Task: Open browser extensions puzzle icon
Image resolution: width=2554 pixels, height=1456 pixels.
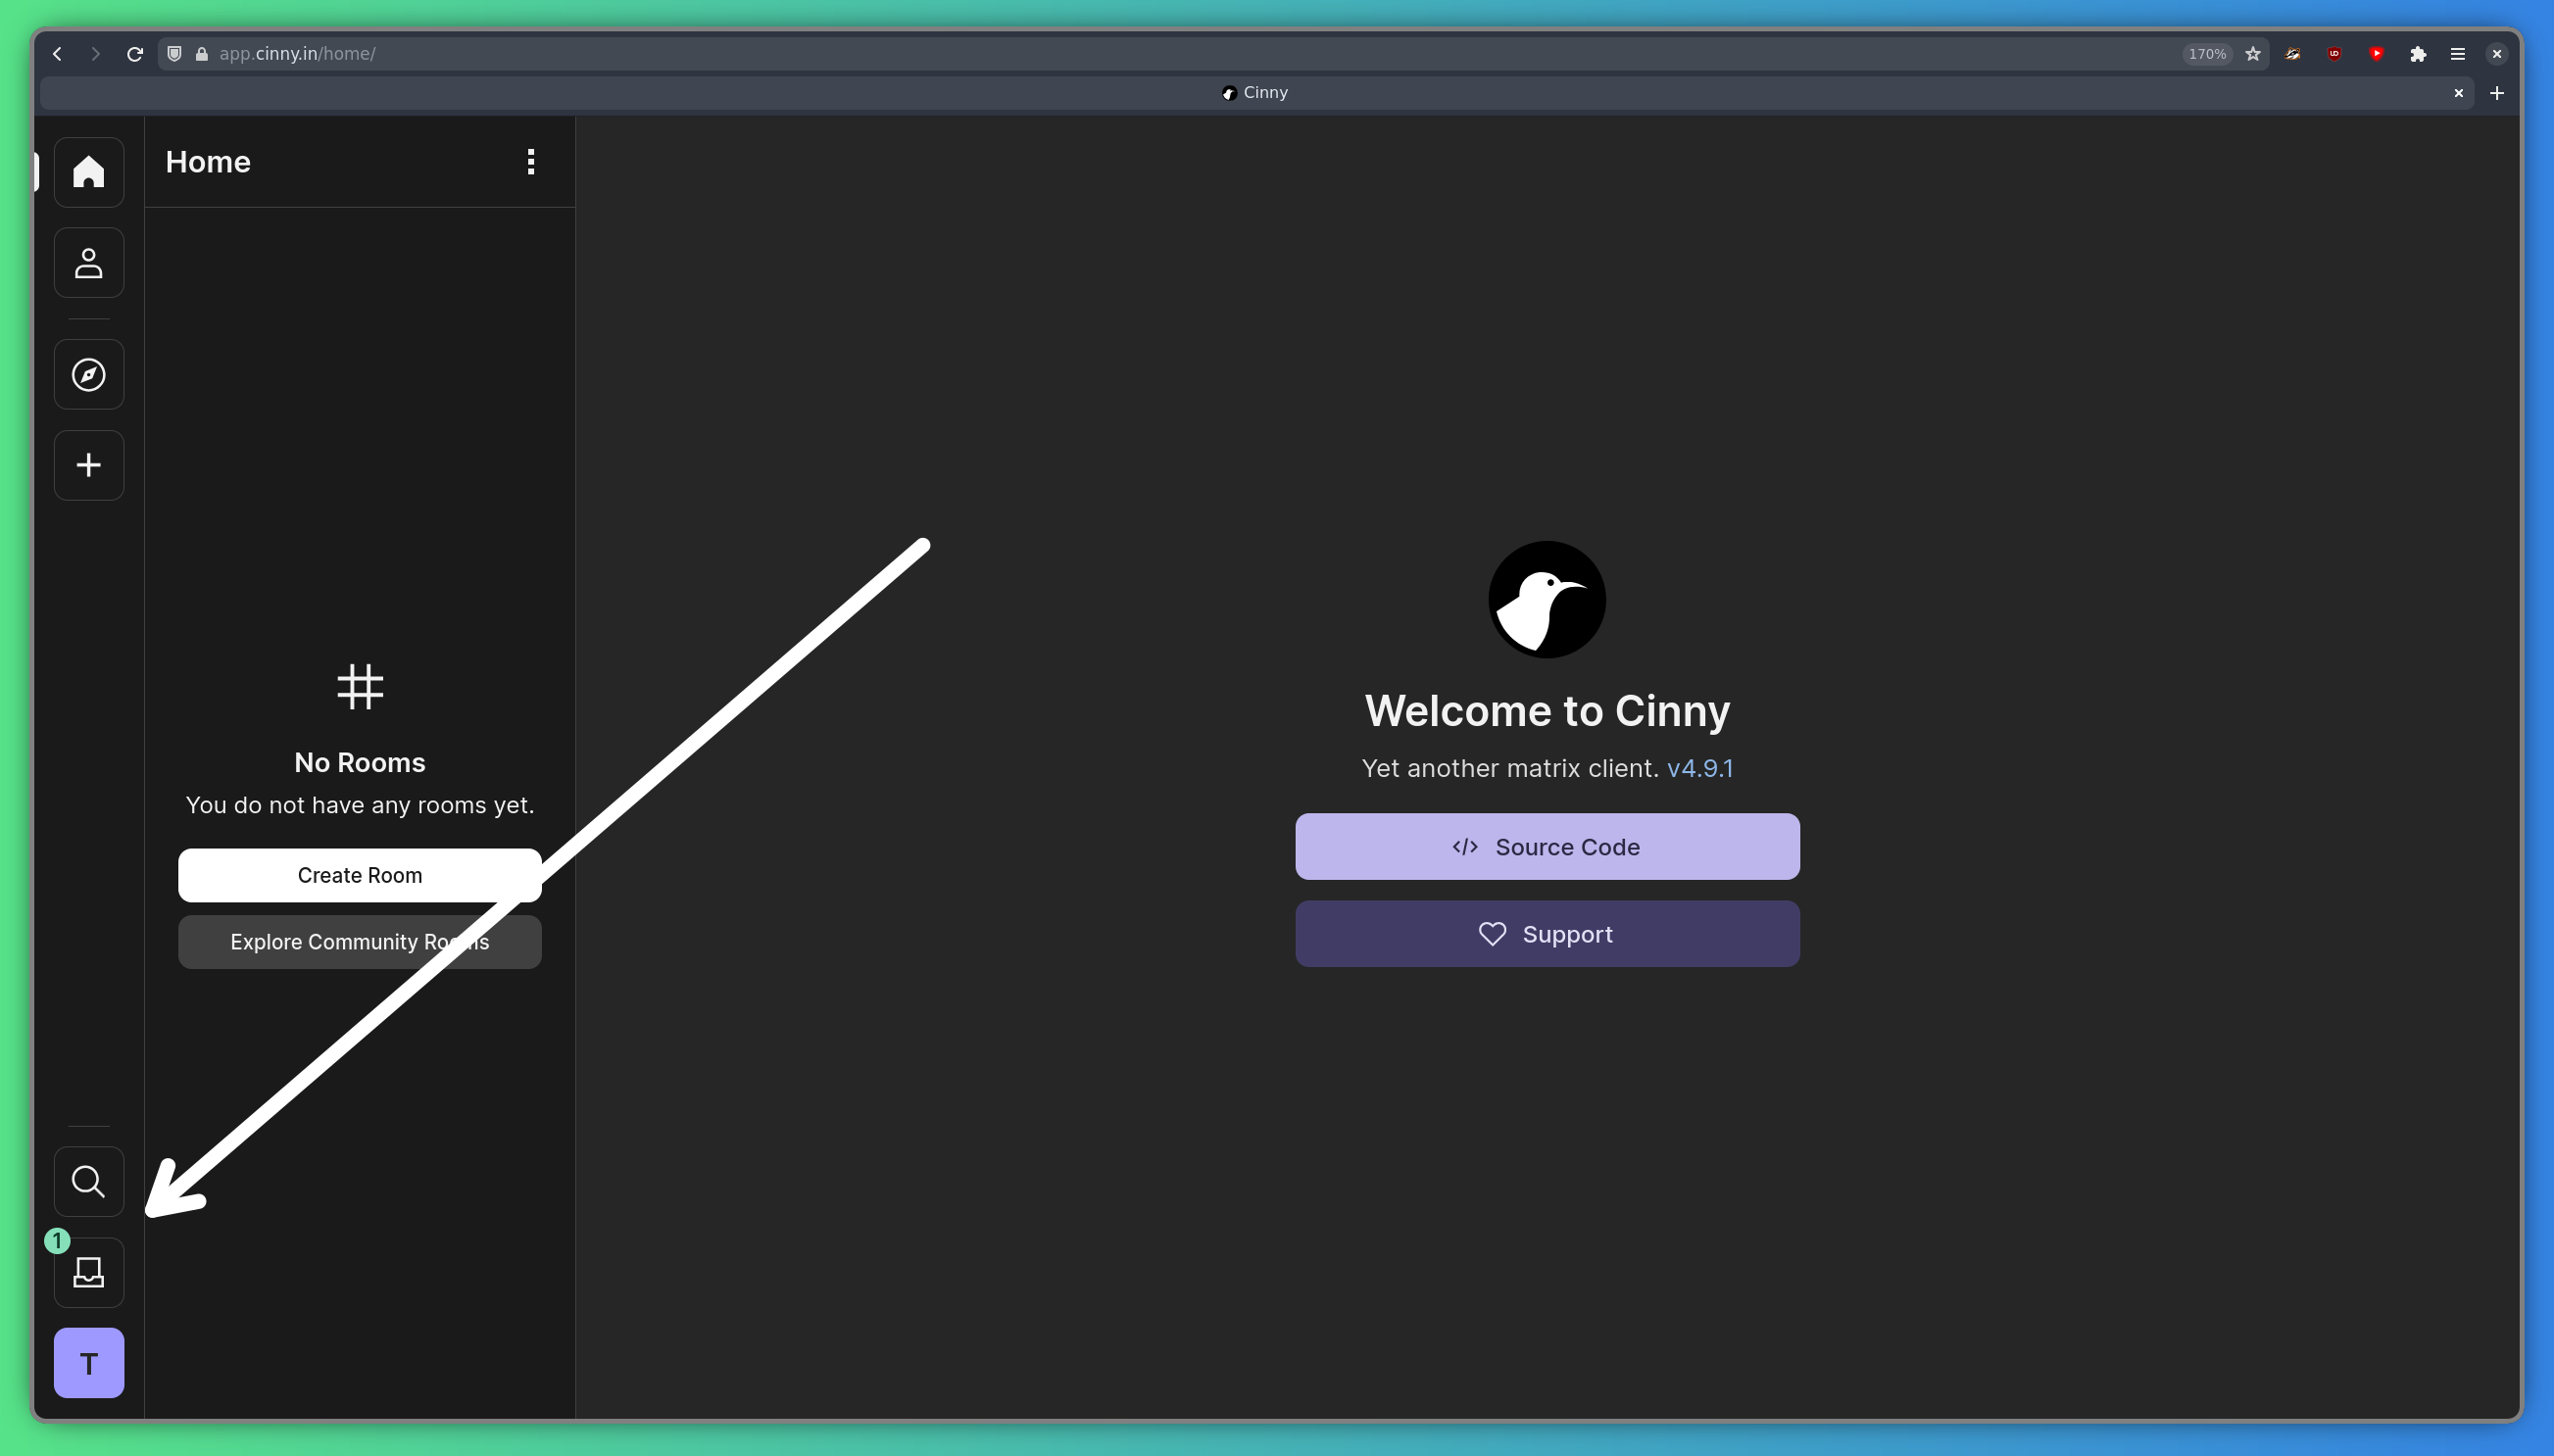Action: click(2418, 54)
